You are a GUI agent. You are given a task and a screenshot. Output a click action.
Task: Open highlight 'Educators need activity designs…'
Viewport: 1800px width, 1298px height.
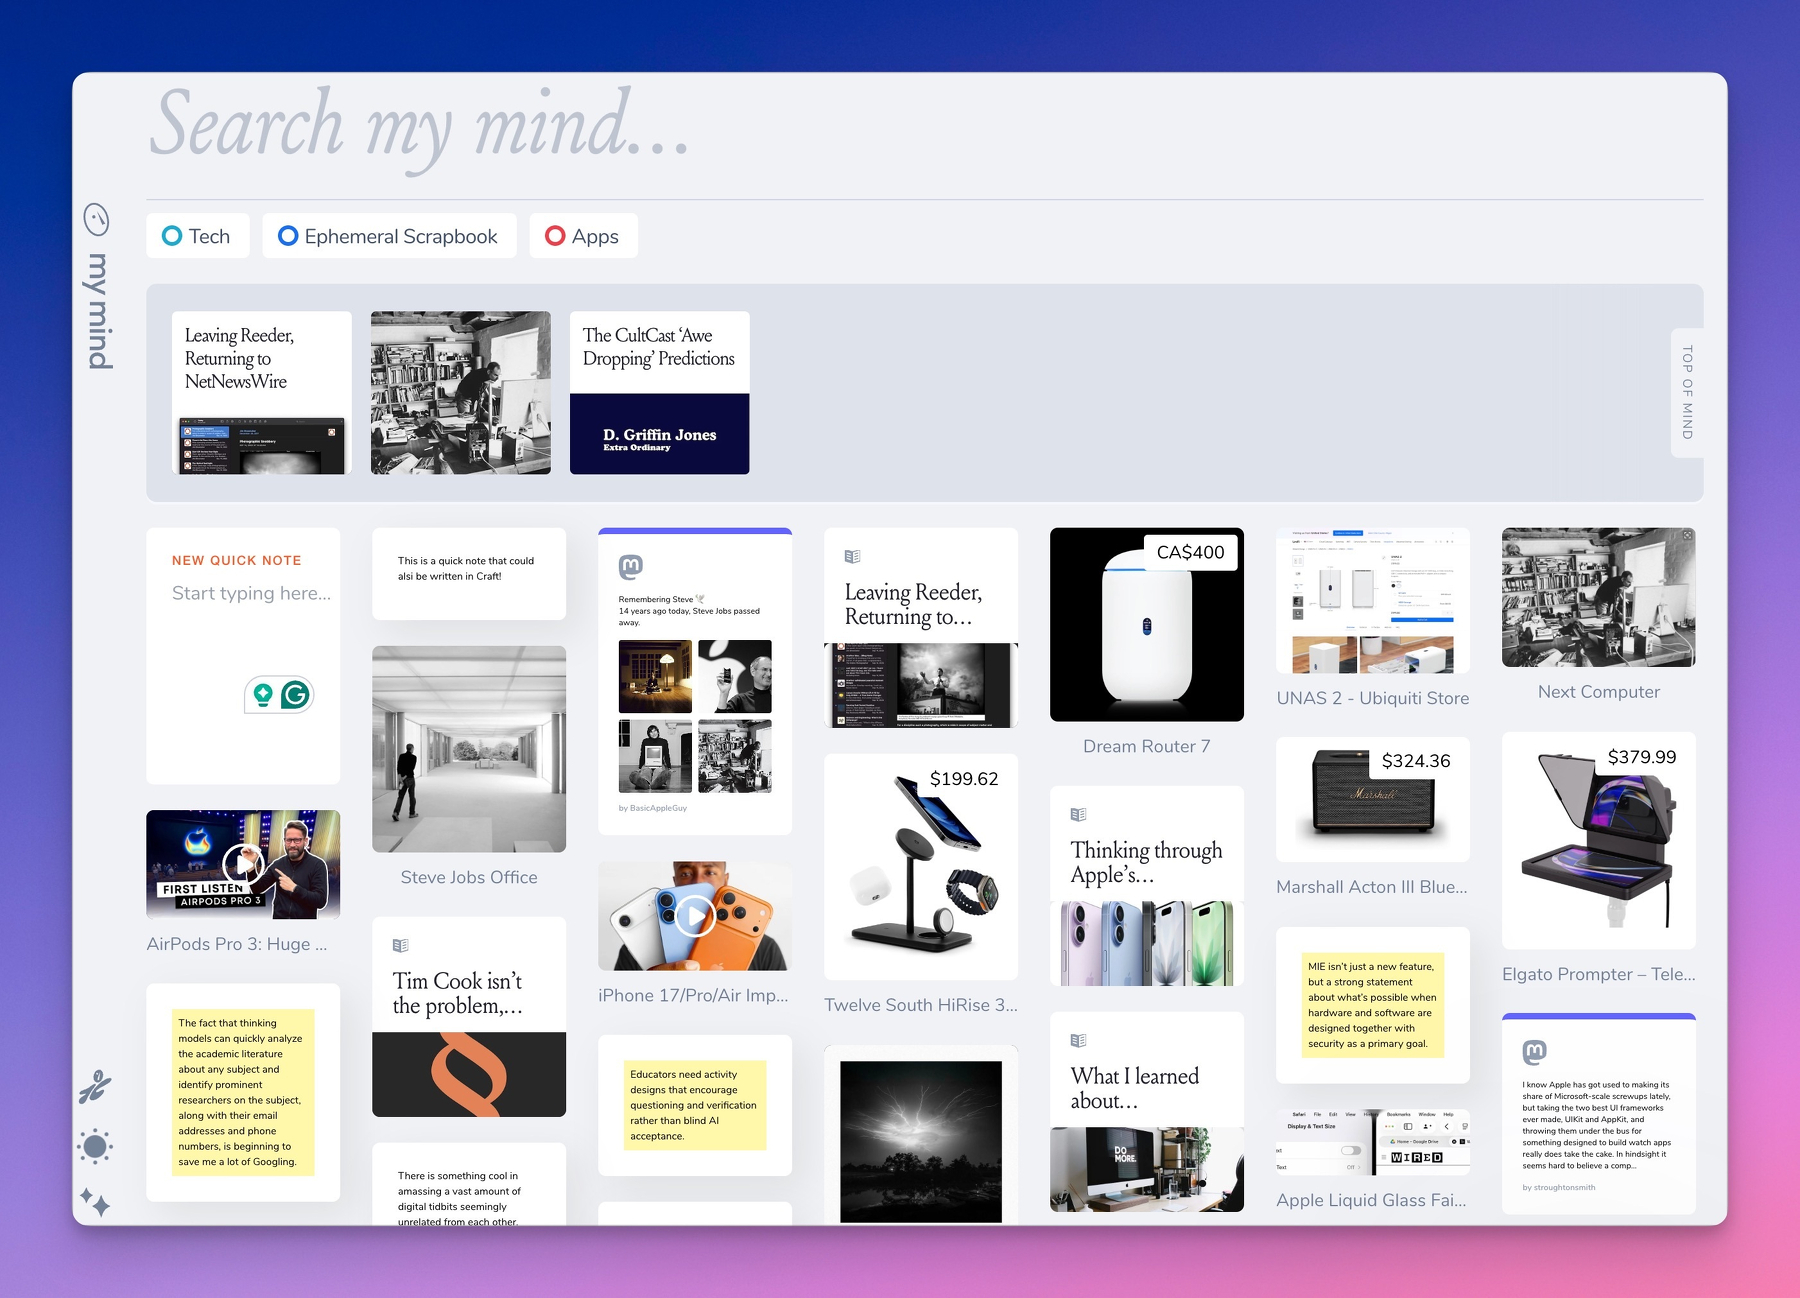(x=695, y=1105)
